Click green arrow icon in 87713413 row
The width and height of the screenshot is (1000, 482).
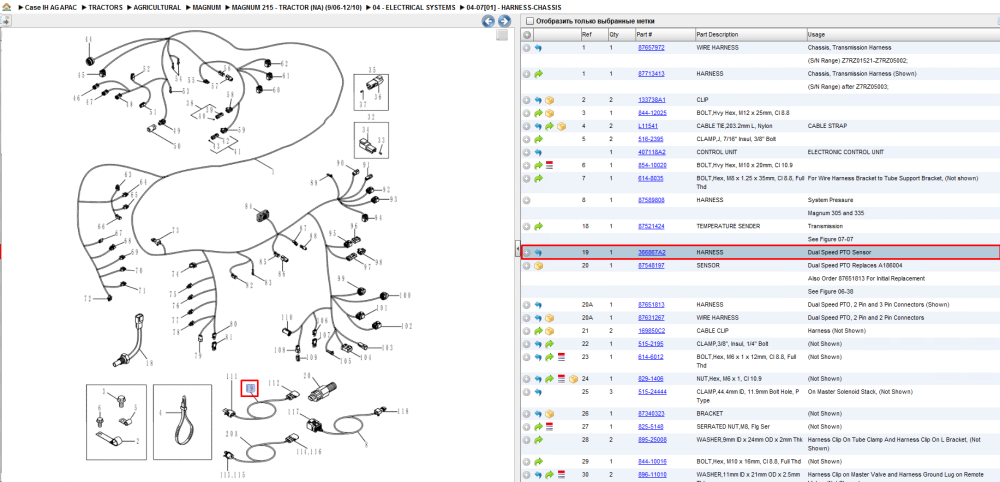(538, 74)
